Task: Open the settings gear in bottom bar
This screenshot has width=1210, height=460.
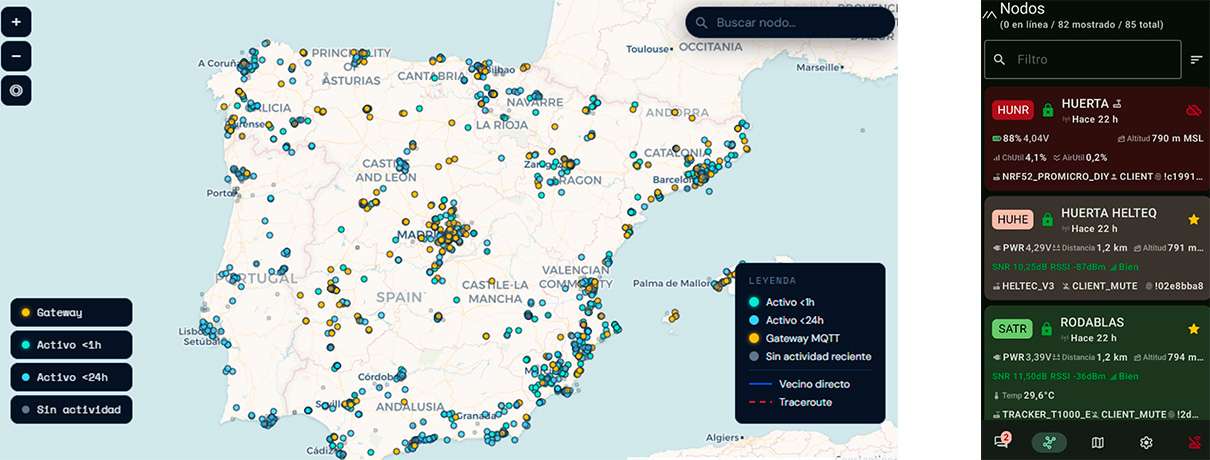Action: [1147, 442]
